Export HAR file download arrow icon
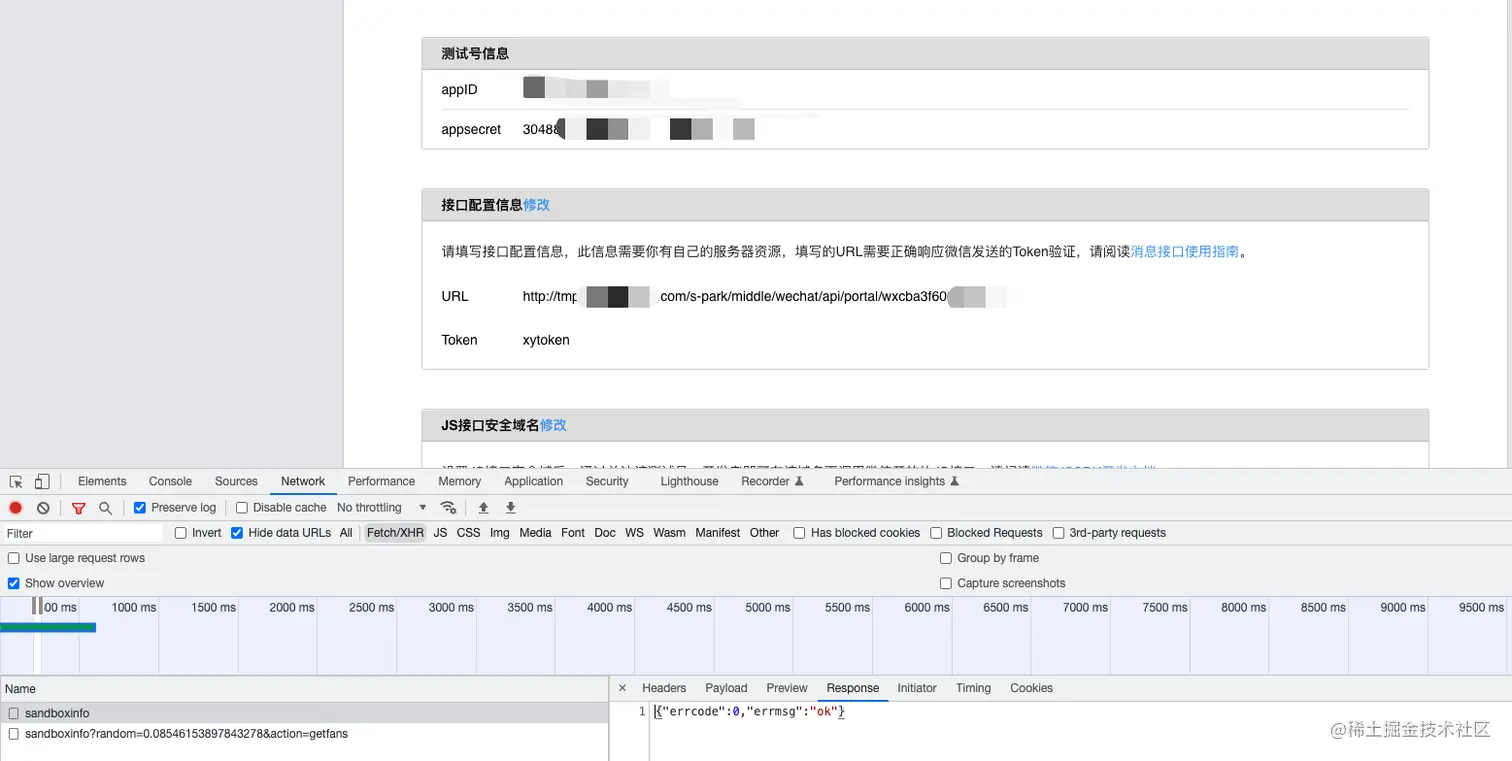Viewport: 1512px width, 761px height. pyautogui.click(x=510, y=508)
